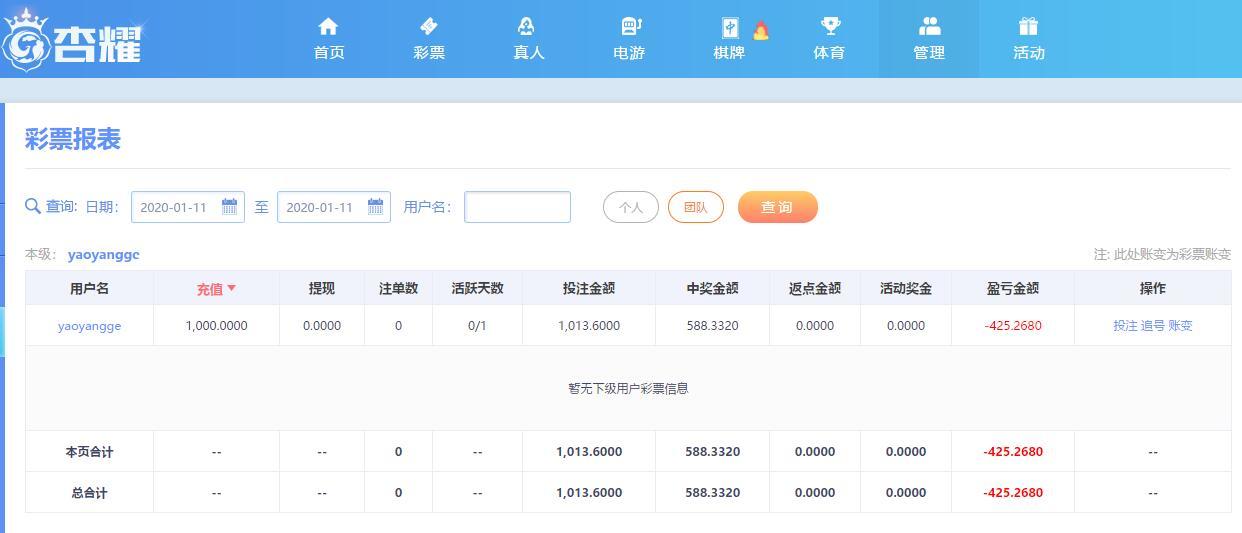
Task: Select 1,013.6000 in 本页合计 row
Action: [x=589, y=452]
